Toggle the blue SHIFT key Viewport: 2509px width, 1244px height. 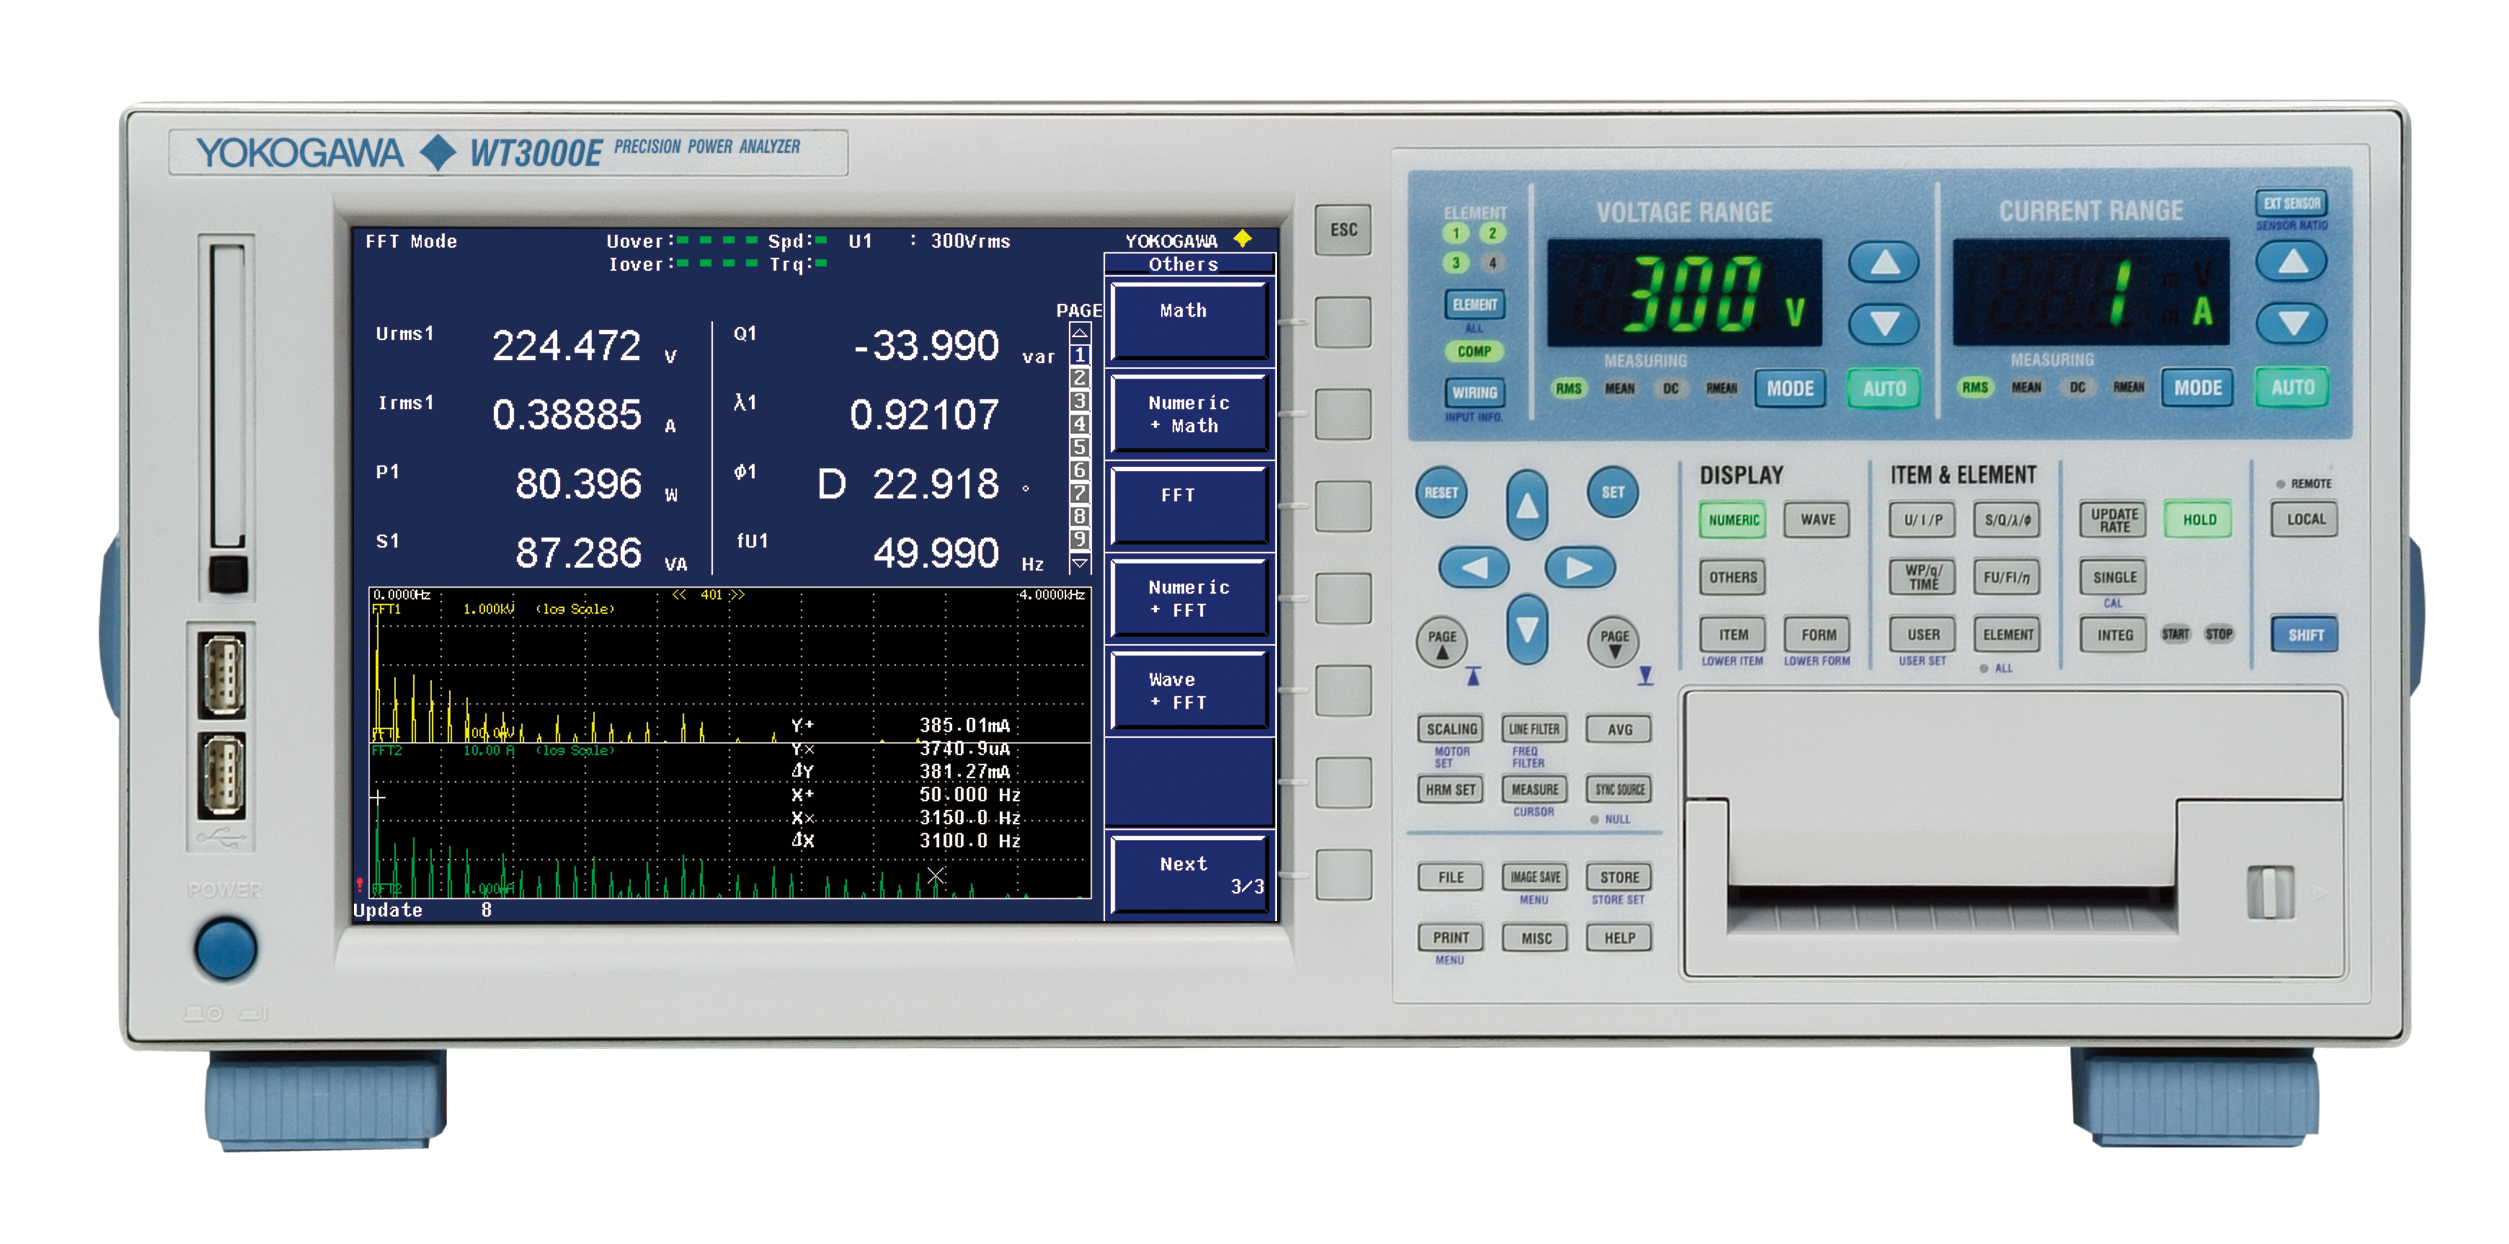pyautogui.click(x=2304, y=635)
